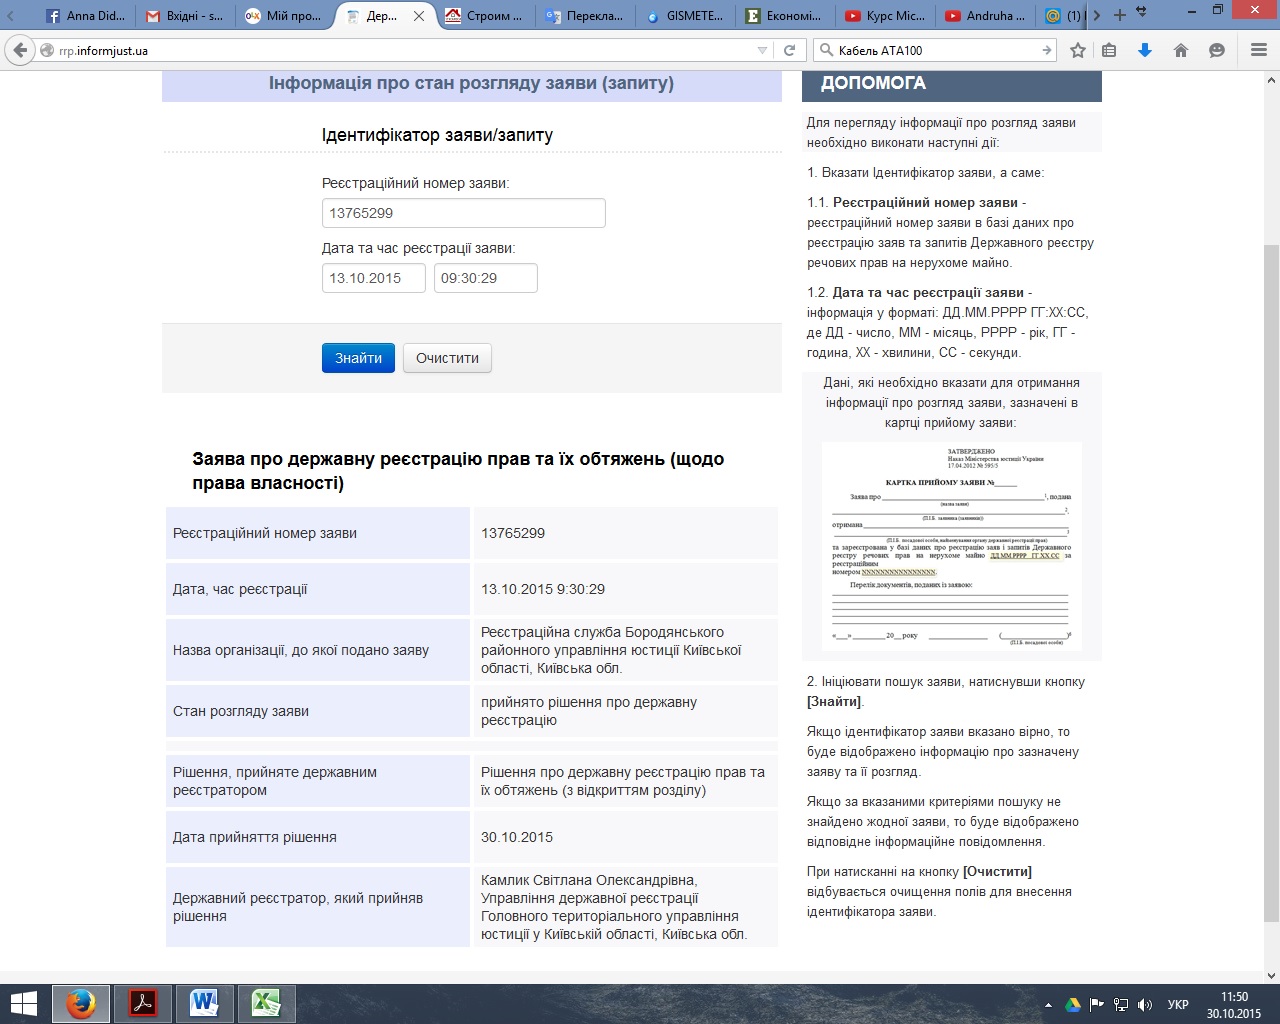Open a new tab with the plus icon
The width and height of the screenshot is (1280, 1024).
[1120, 15]
